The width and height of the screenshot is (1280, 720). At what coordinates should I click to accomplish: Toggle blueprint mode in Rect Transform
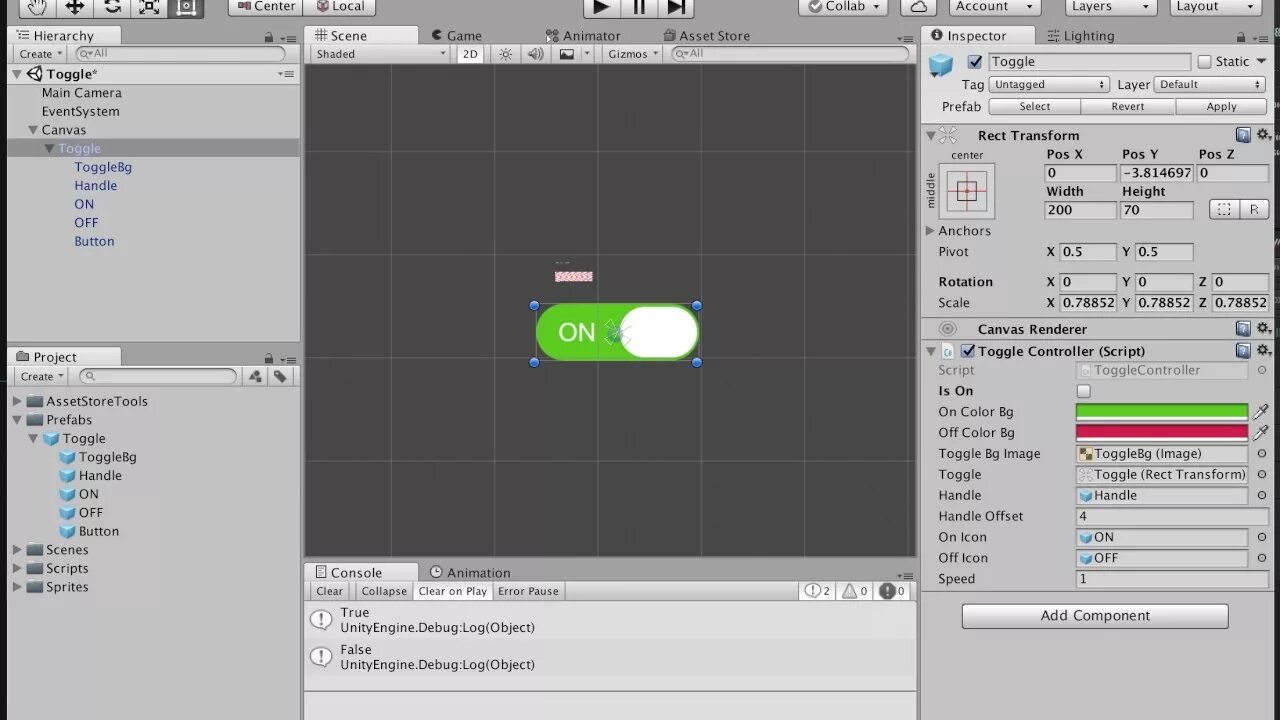tap(1224, 209)
